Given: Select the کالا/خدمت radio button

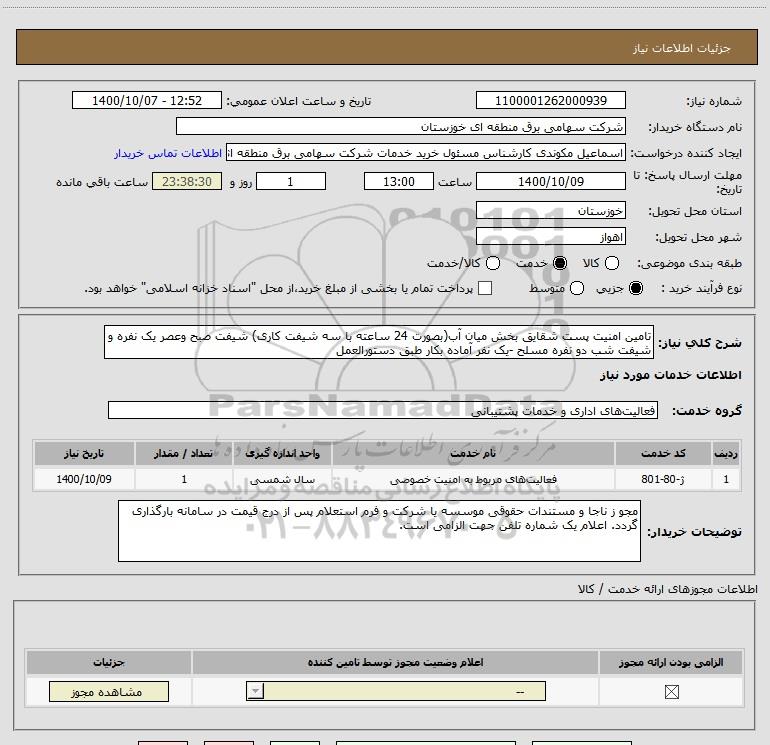Looking at the screenshot, I should point(493,263).
